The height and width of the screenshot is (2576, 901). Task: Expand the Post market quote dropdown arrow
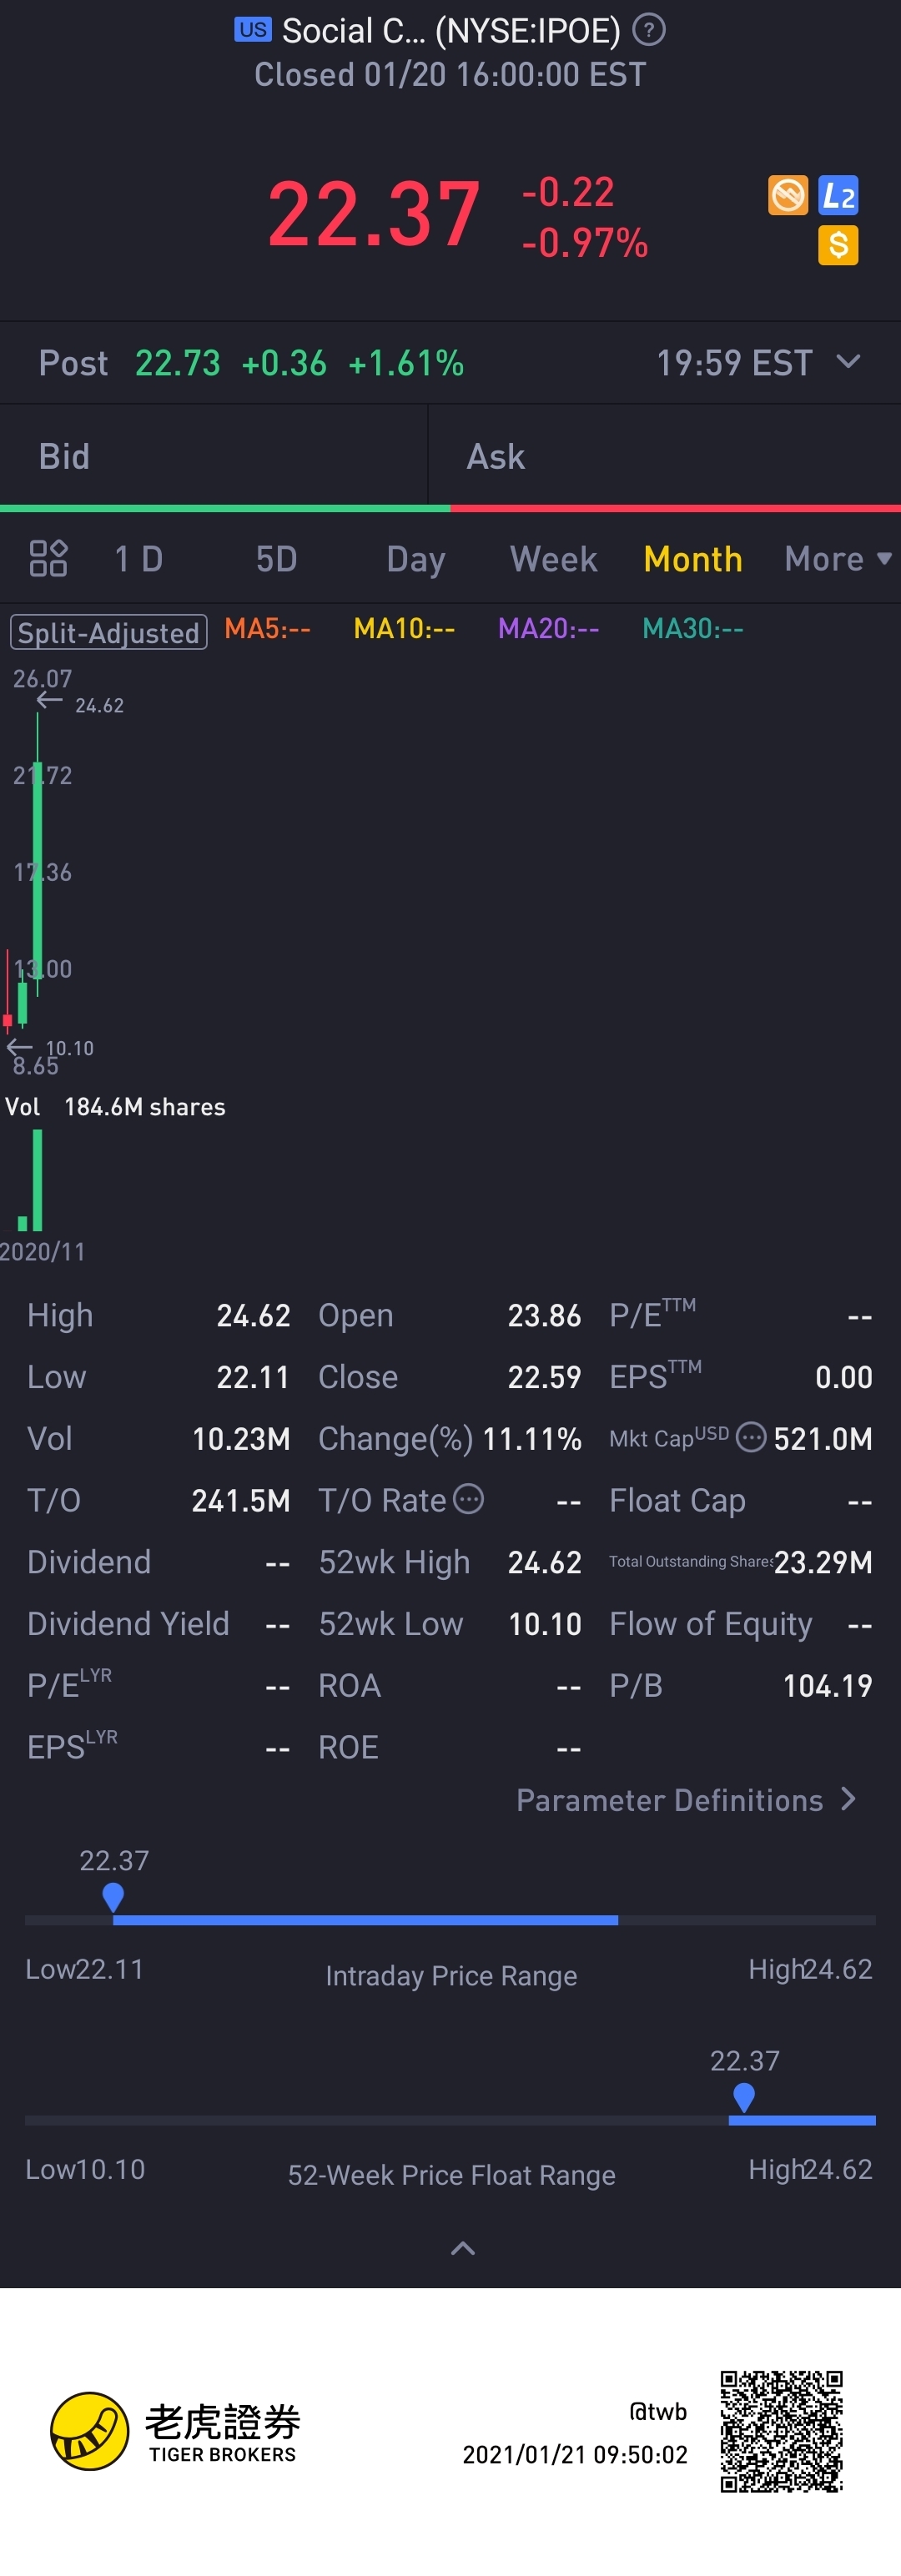(848, 362)
